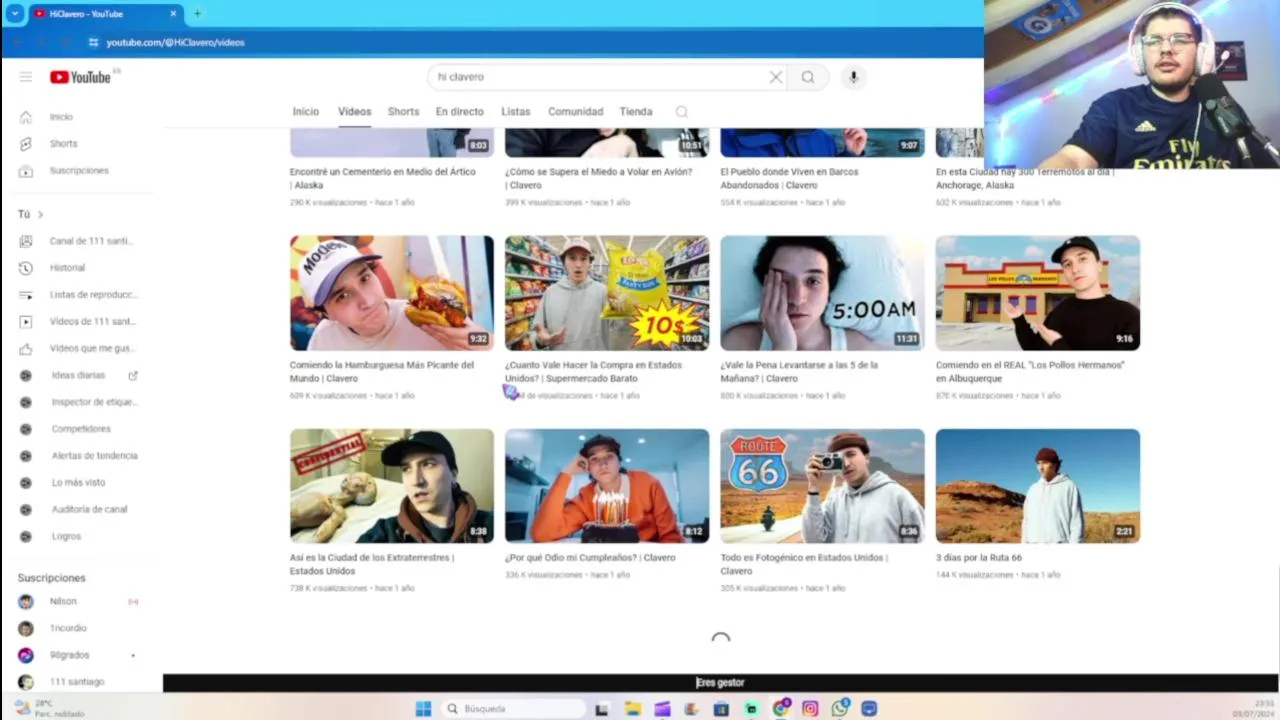Open the spicy hamburger video thumbnail
The height and width of the screenshot is (720, 1280).
[392, 293]
